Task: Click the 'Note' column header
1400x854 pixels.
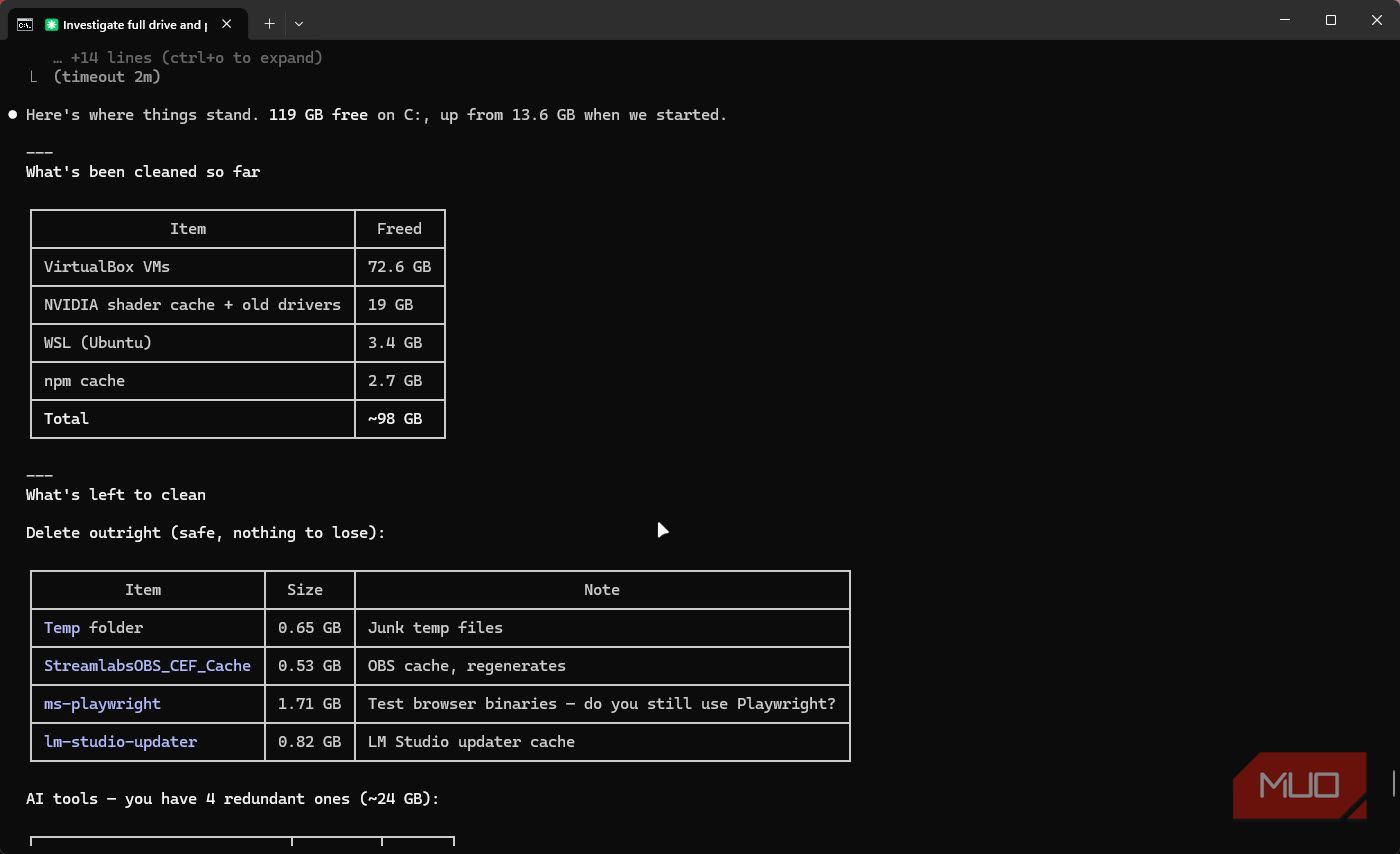Action: pos(602,590)
